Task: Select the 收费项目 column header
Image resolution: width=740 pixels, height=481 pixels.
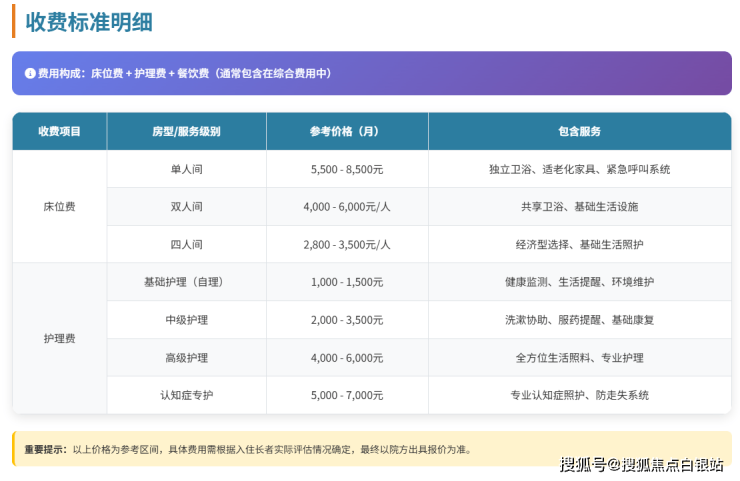Action: (59, 131)
